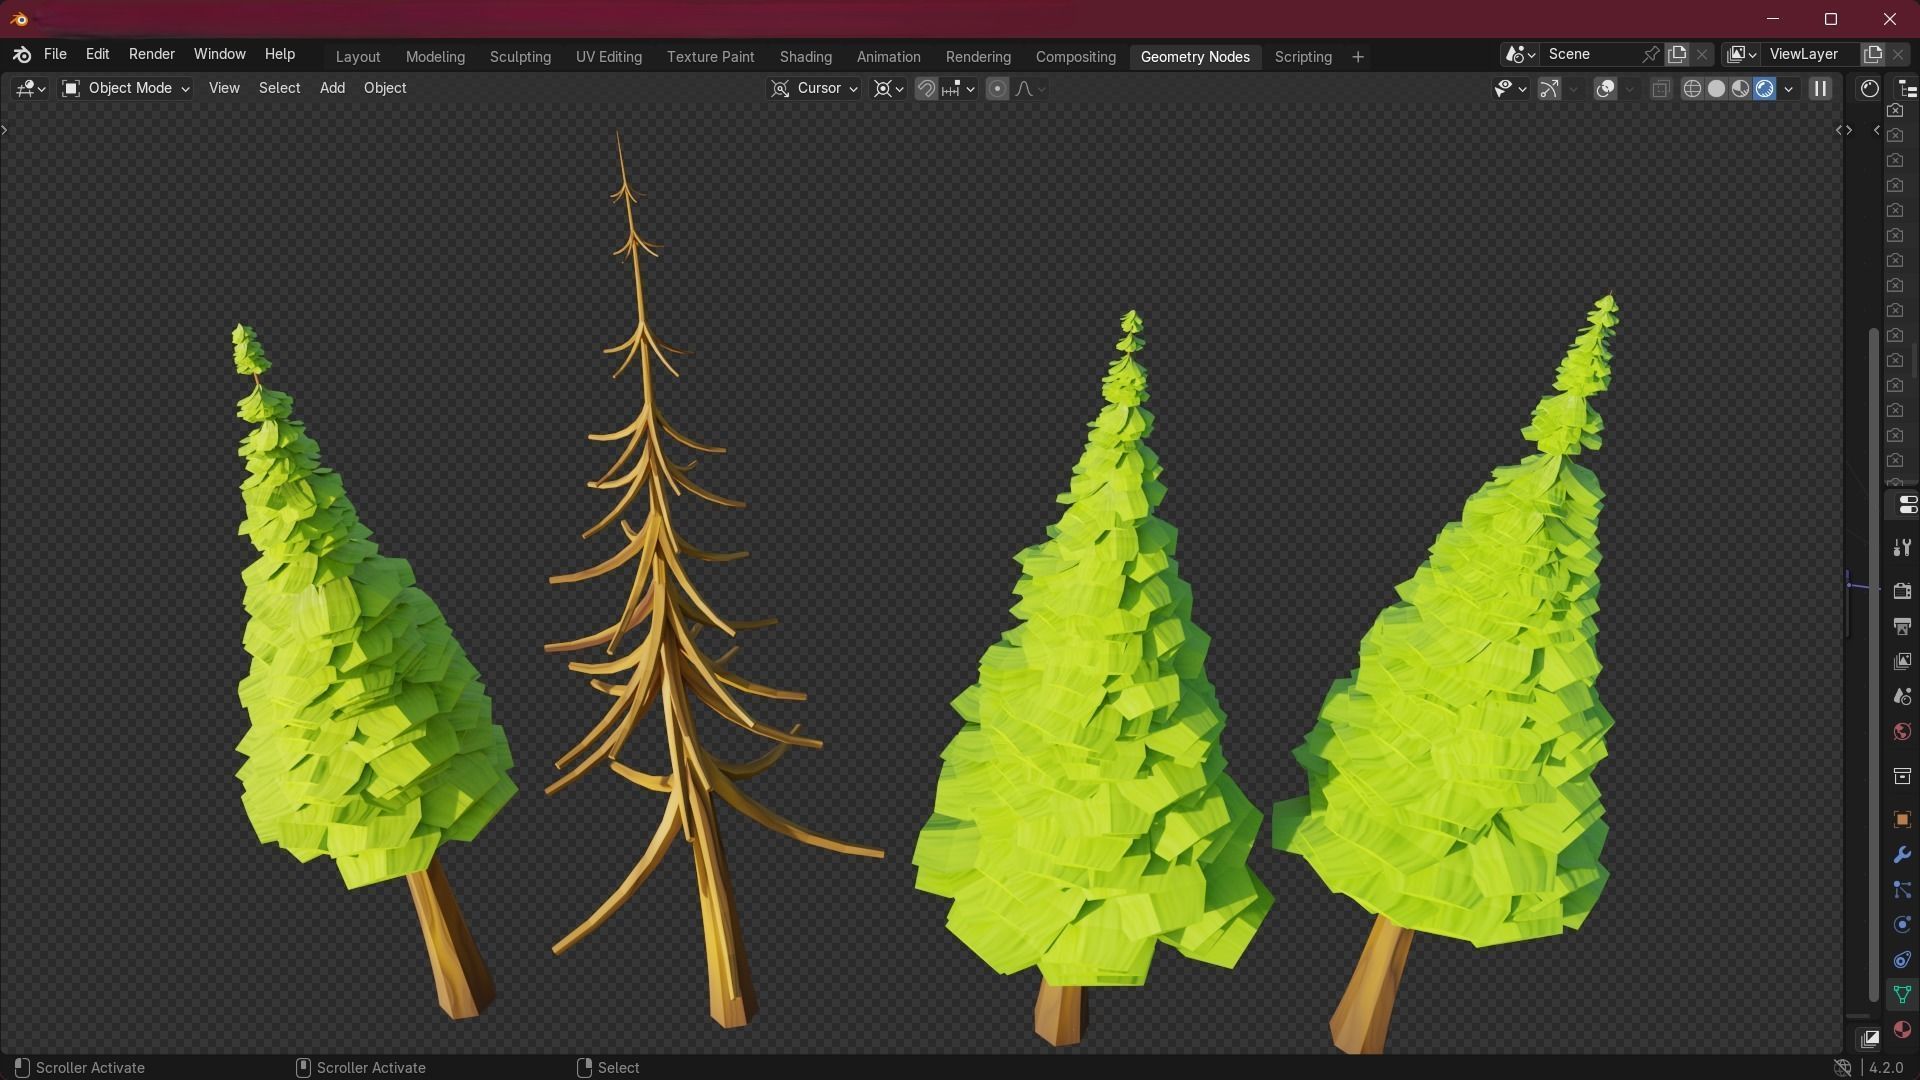The height and width of the screenshot is (1080, 1920).
Task: Open the Particles properties tab
Action: [x=1902, y=890]
